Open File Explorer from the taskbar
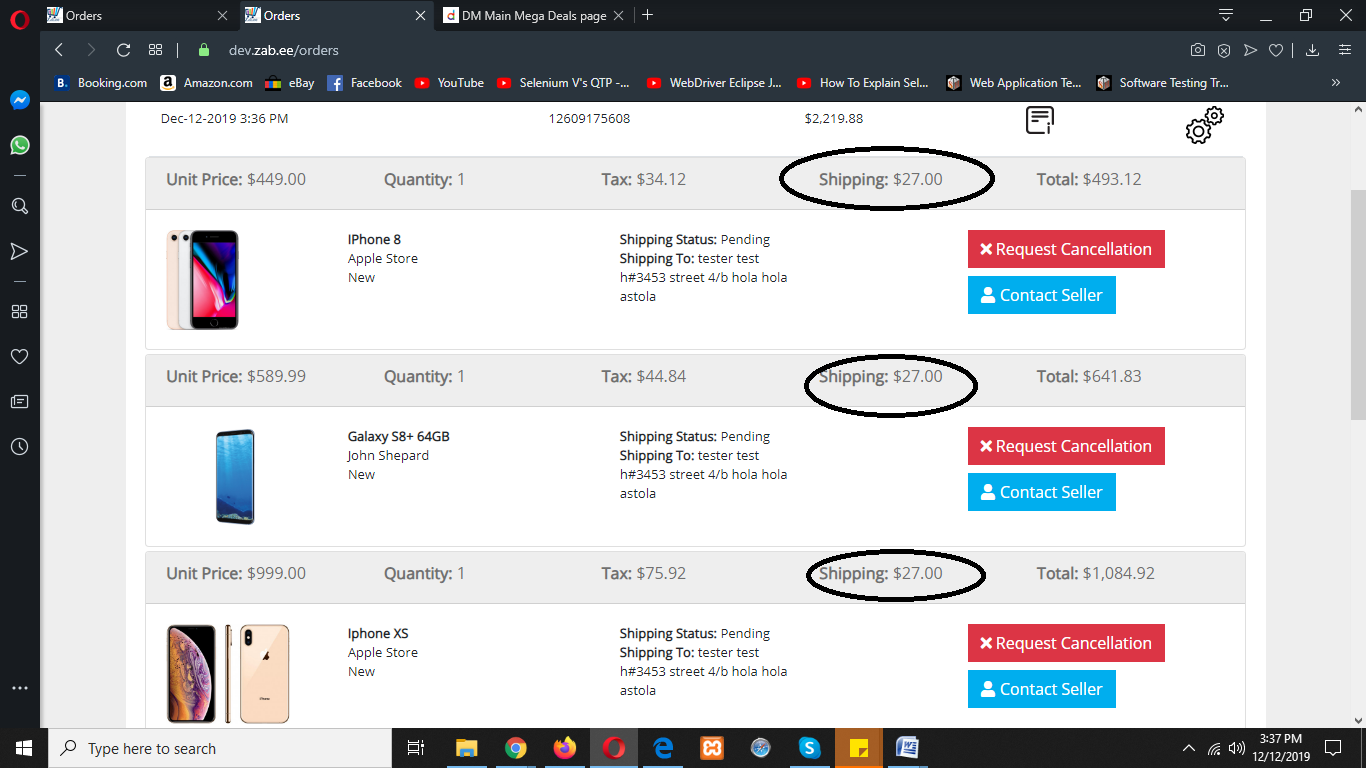This screenshot has height=768, width=1366. click(466, 748)
